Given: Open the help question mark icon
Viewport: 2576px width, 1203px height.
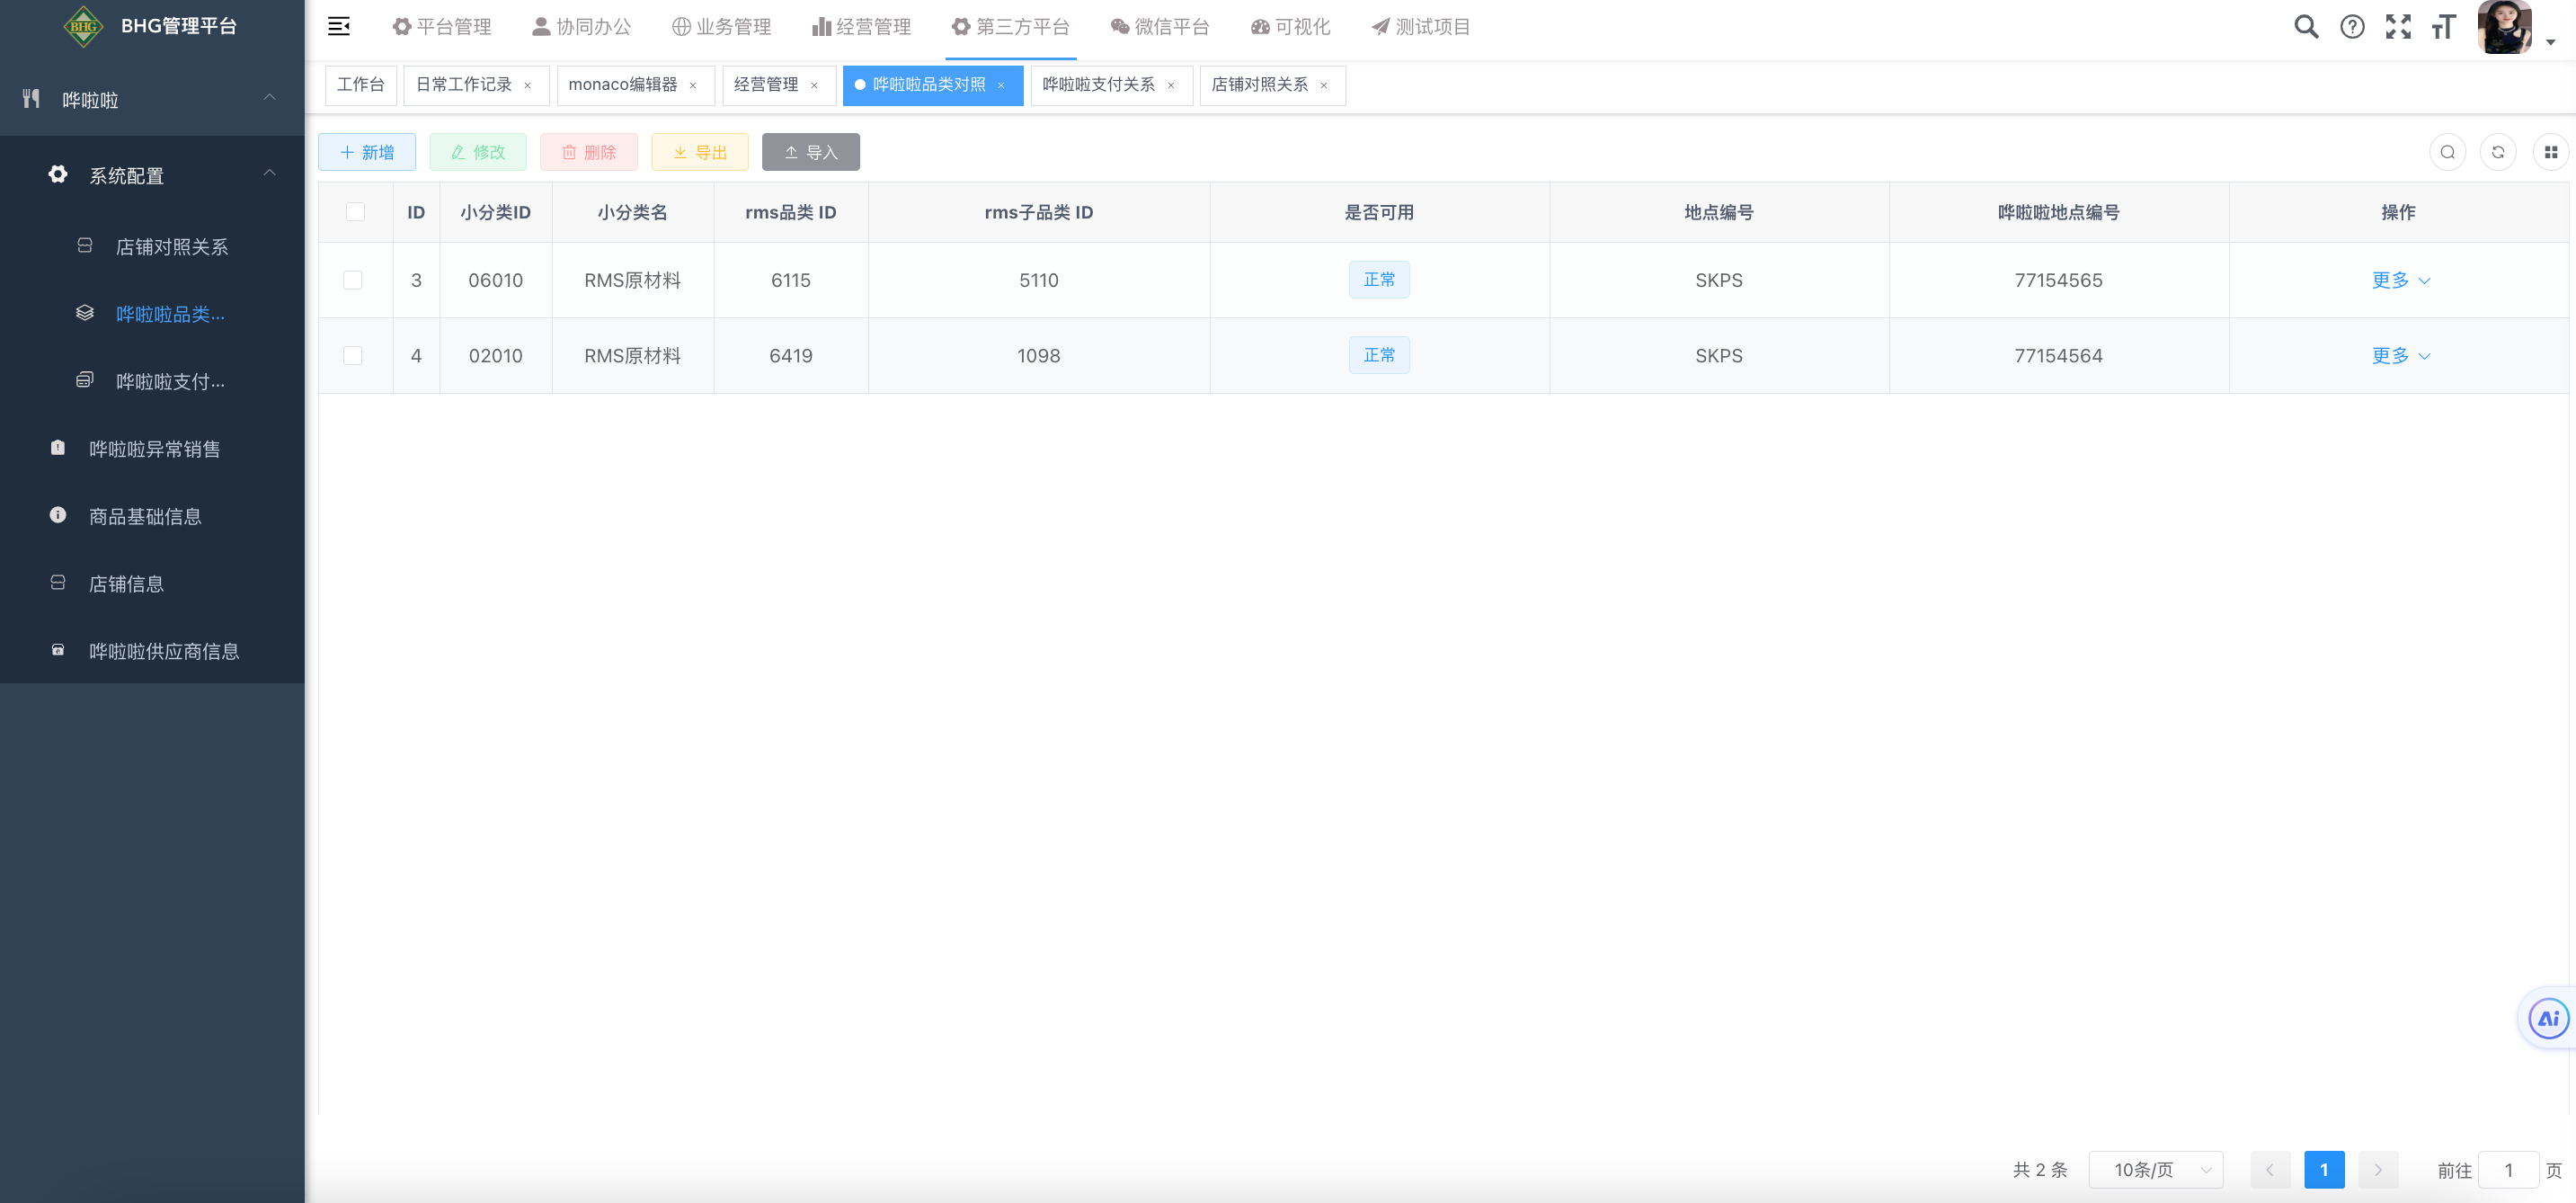Looking at the screenshot, I should point(2352,27).
